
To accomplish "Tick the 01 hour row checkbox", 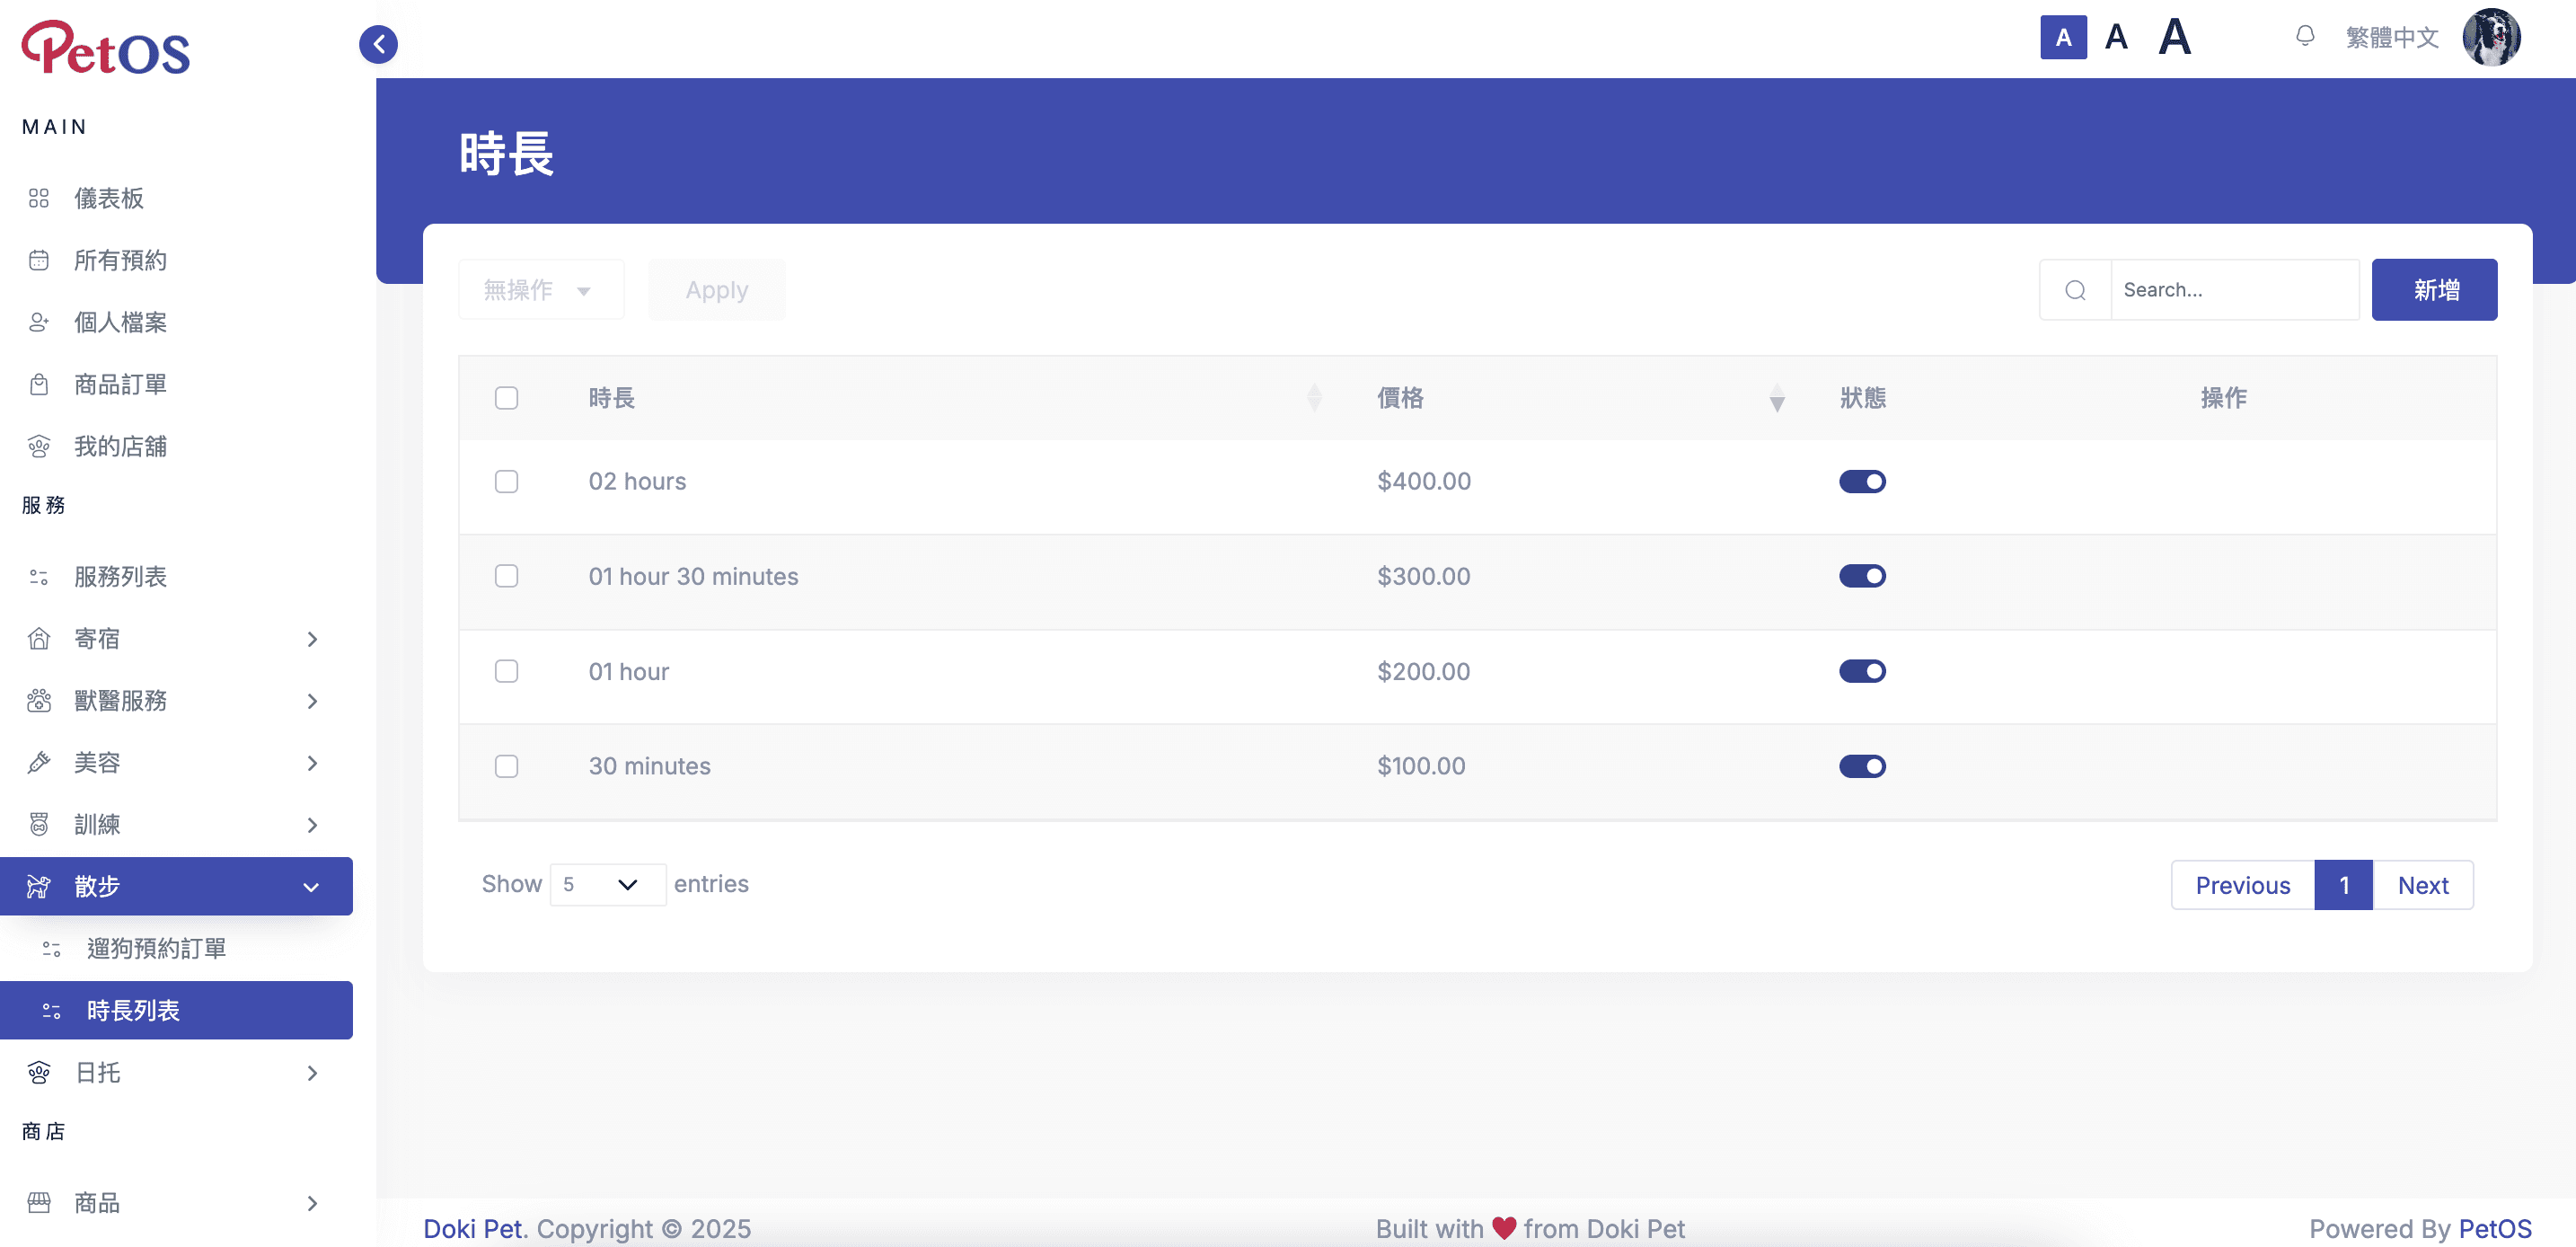I will (x=506, y=671).
